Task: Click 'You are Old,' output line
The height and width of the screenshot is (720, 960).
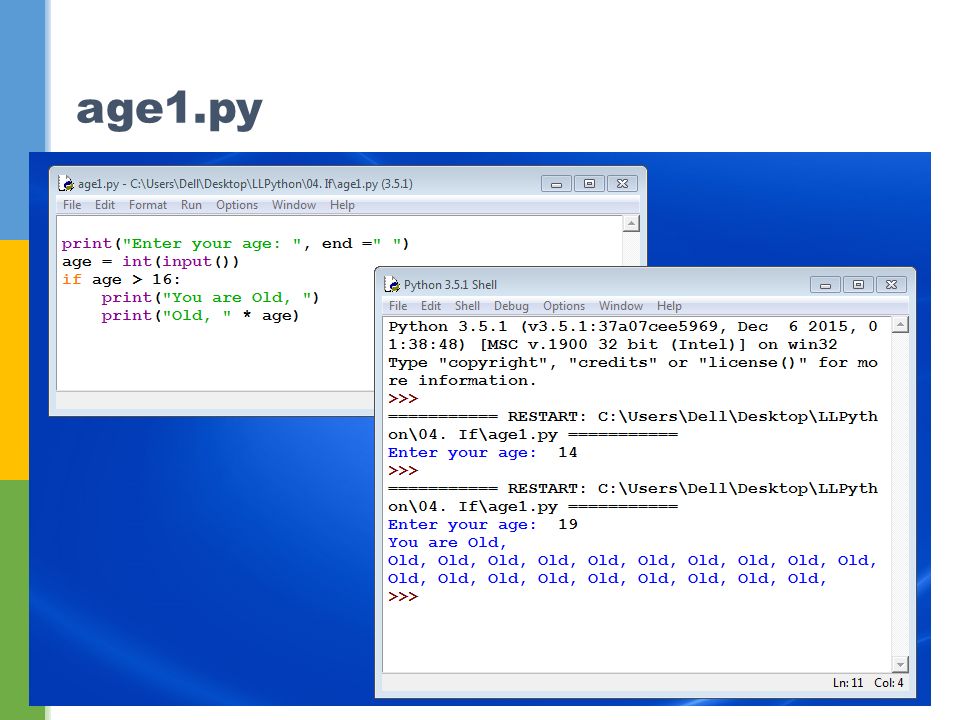Action: [448, 542]
